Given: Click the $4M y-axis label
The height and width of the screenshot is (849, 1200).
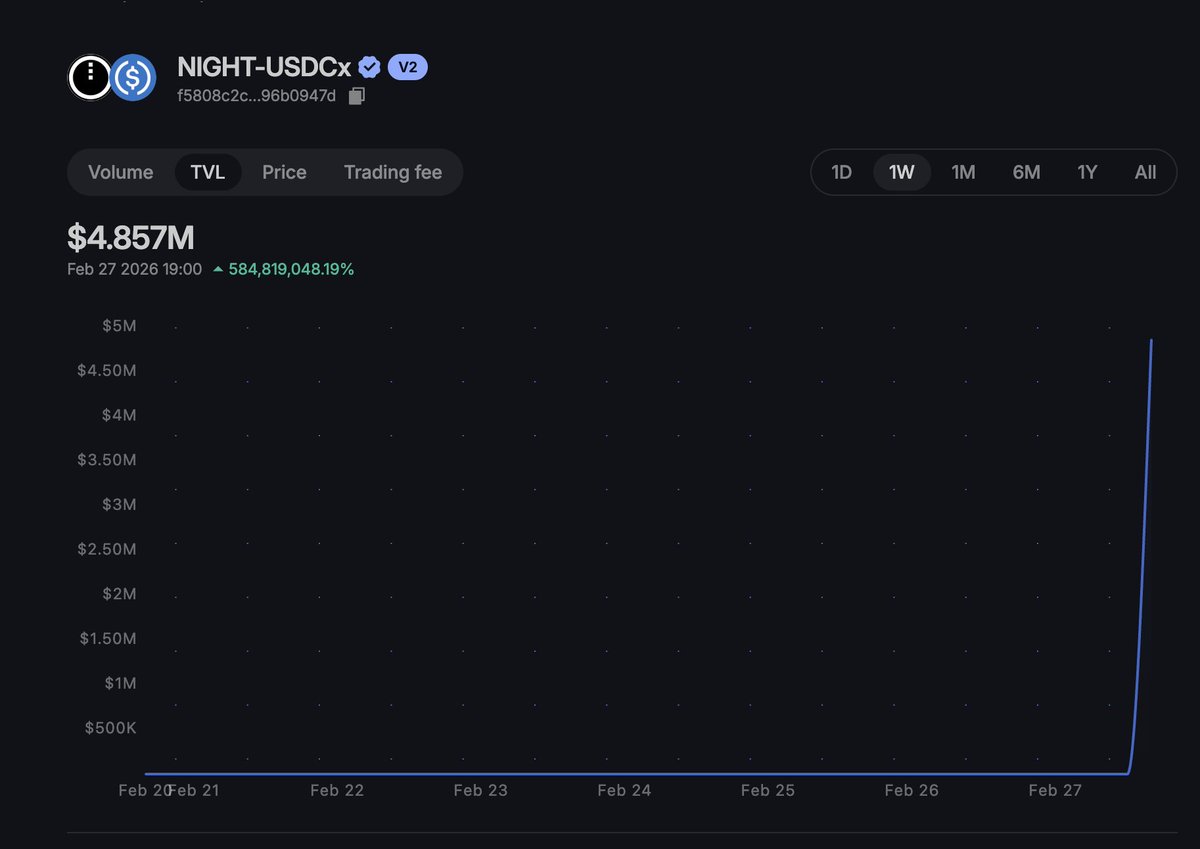Looking at the screenshot, I should pyautogui.click(x=119, y=415).
